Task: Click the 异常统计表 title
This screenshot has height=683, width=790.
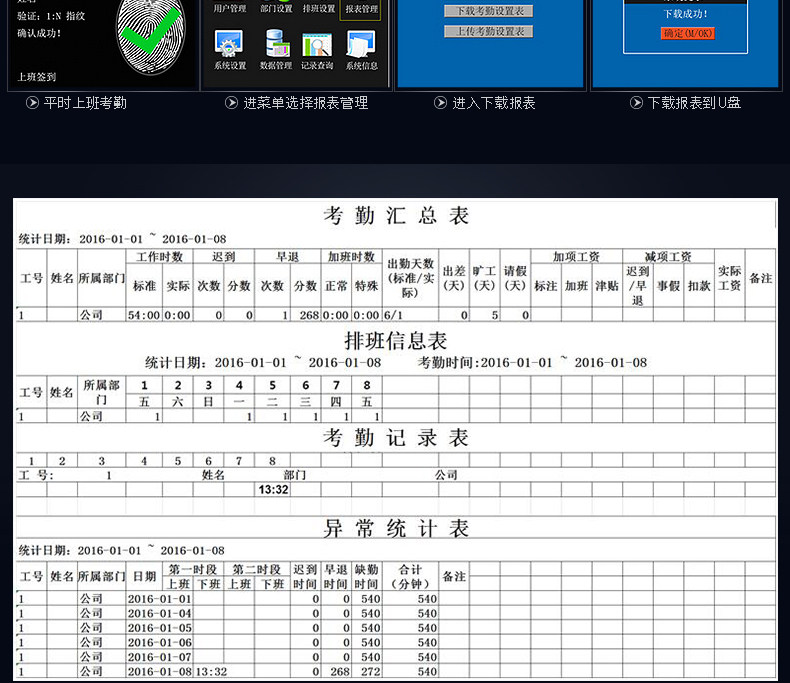Action: pyautogui.click(x=396, y=529)
